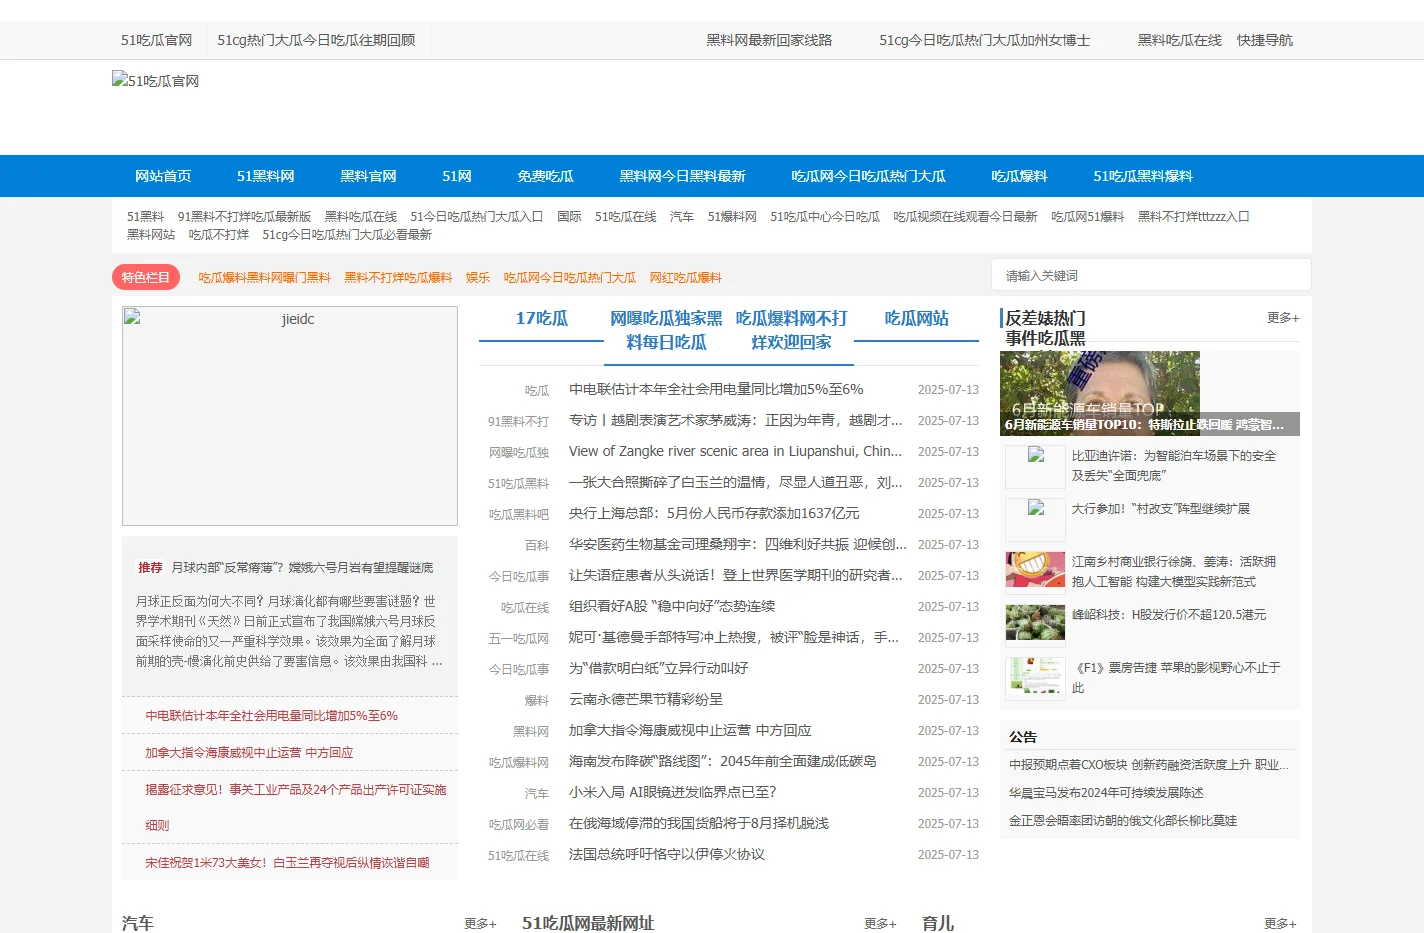
Task: Open the sub-nav link 汽车
Action: pos(682,217)
